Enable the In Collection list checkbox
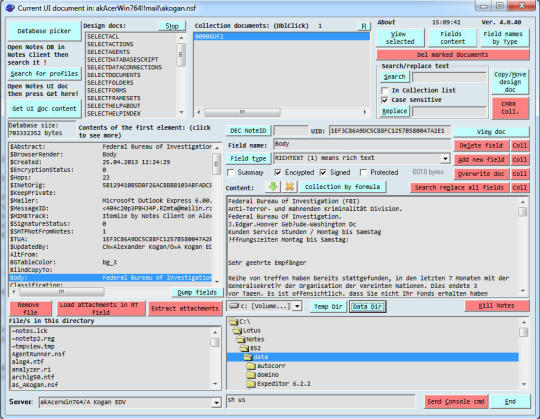The height and width of the screenshot is (419, 540). 385,91
